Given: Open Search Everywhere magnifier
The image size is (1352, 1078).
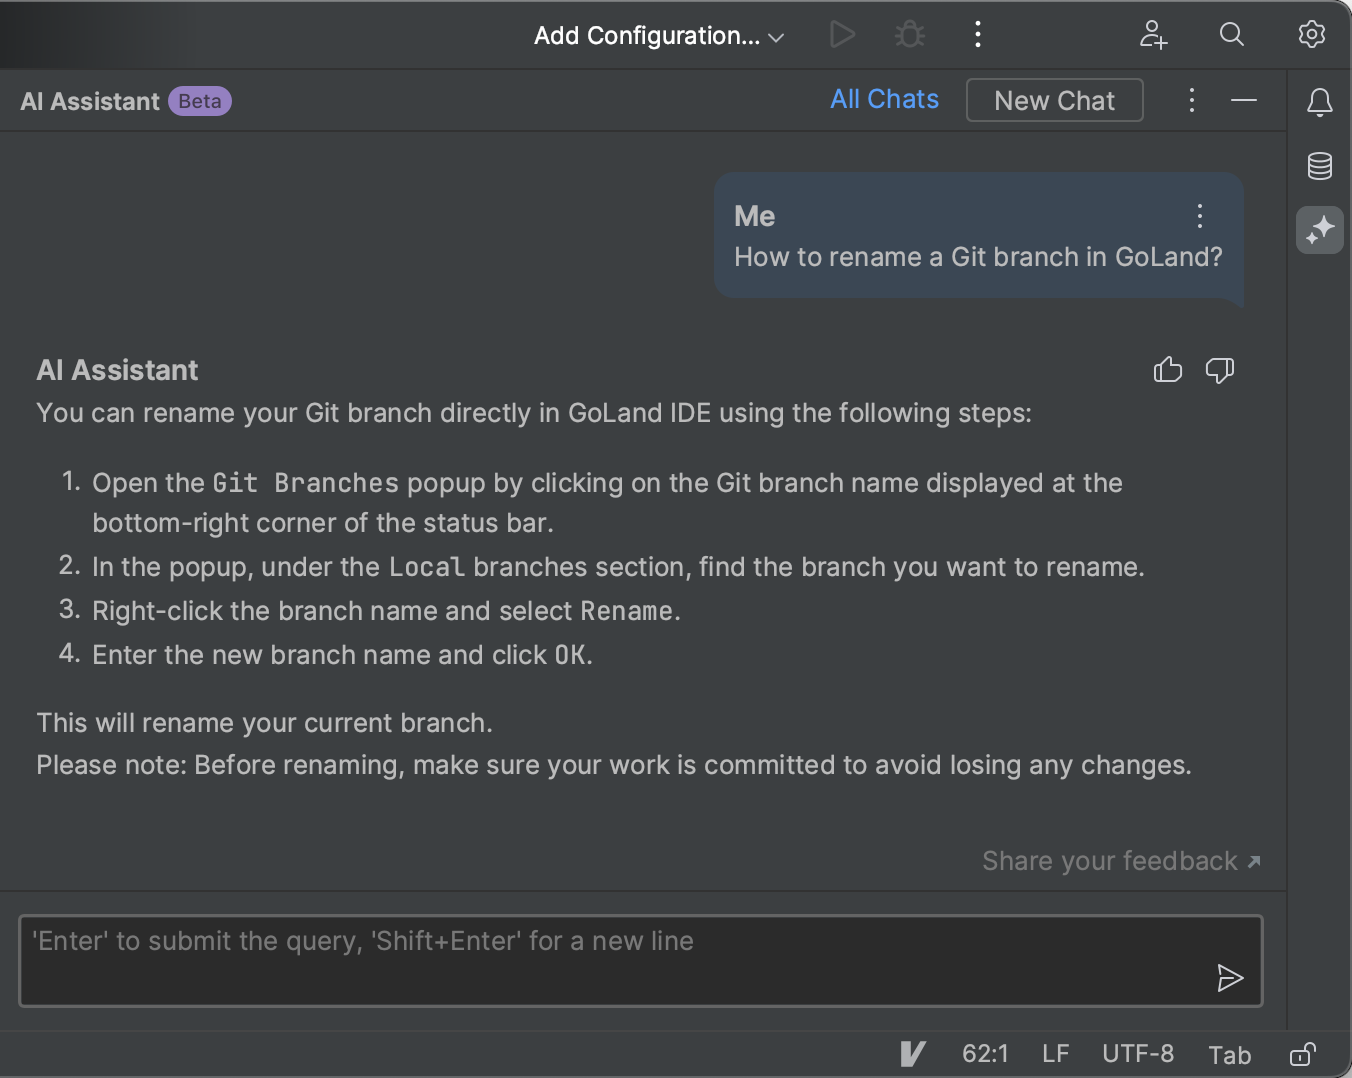Looking at the screenshot, I should [1231, 35].
